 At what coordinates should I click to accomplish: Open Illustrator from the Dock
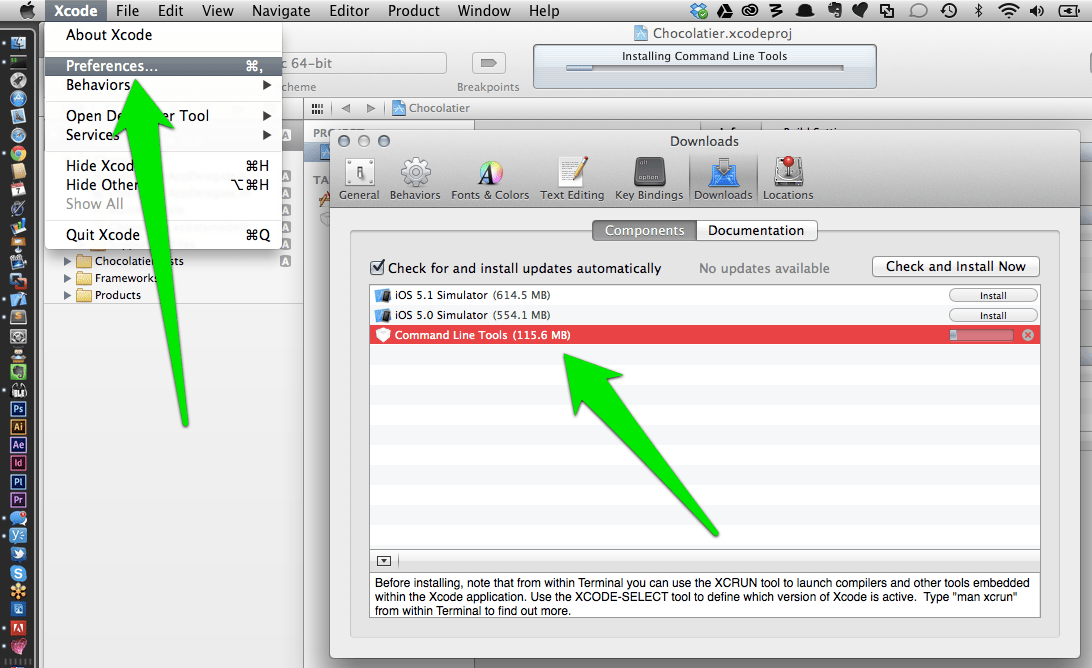click(18, 427)
